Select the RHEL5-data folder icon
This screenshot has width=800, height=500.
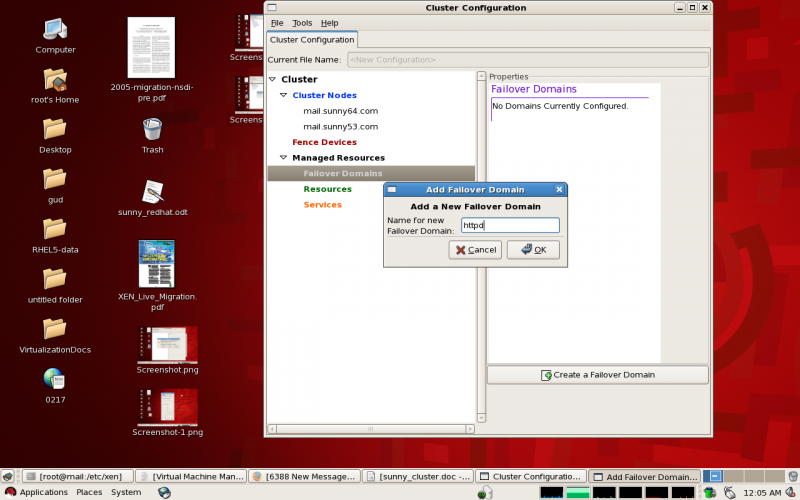pyautogui.click(x=55, y=230)
